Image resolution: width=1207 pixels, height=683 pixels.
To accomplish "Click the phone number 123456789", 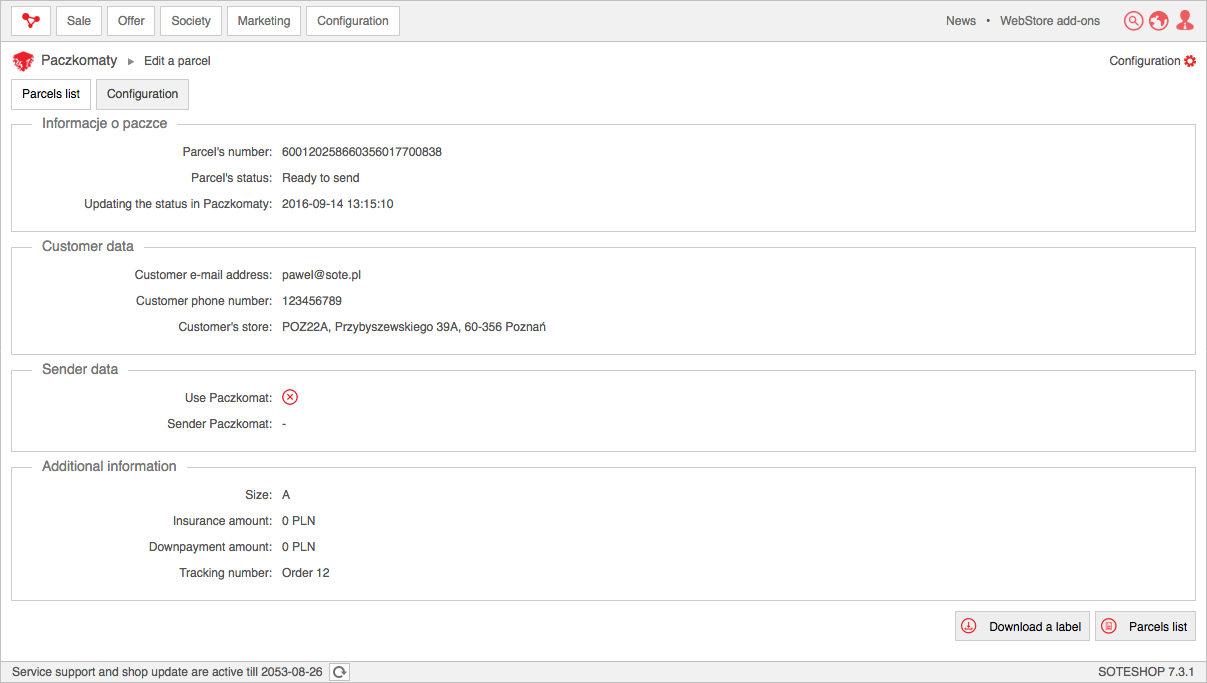I will pyautogui.click(x=312, y=301).
